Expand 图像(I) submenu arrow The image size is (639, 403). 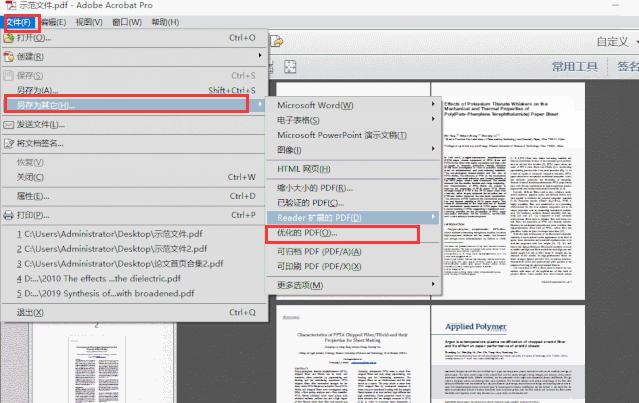433,149
